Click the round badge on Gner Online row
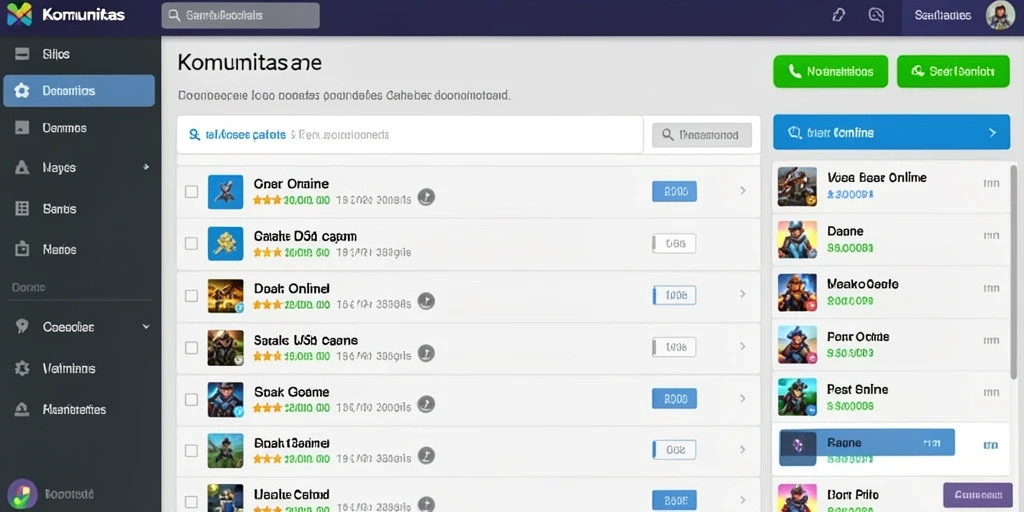 [x=426, y=197]
